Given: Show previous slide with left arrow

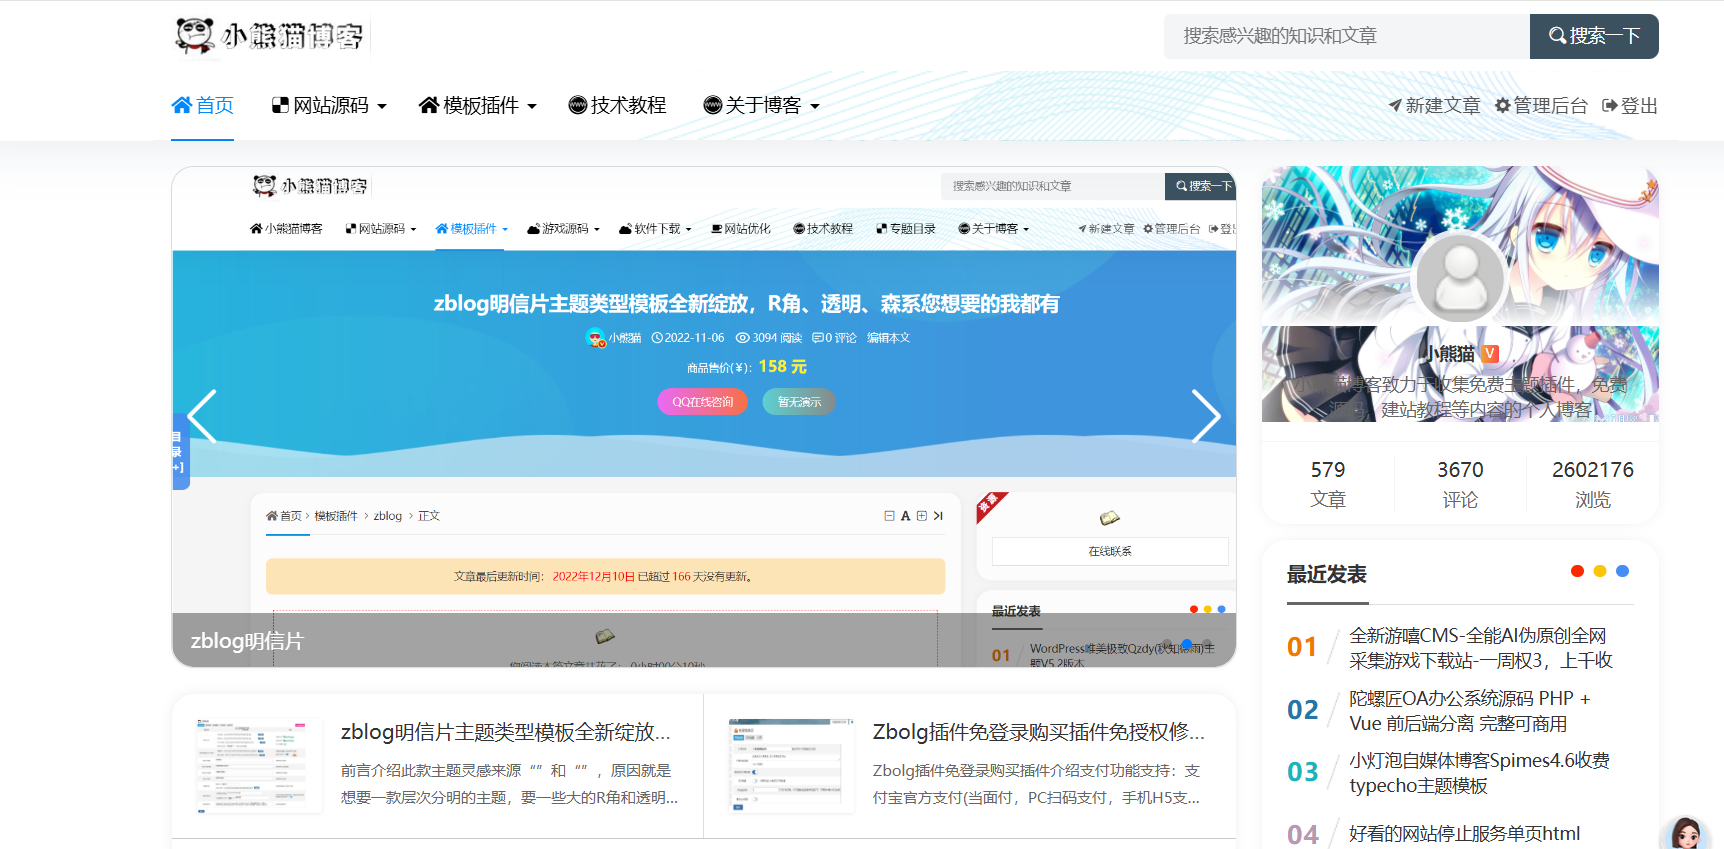Looking at the screenshot, I should click(x=202, y=416).
